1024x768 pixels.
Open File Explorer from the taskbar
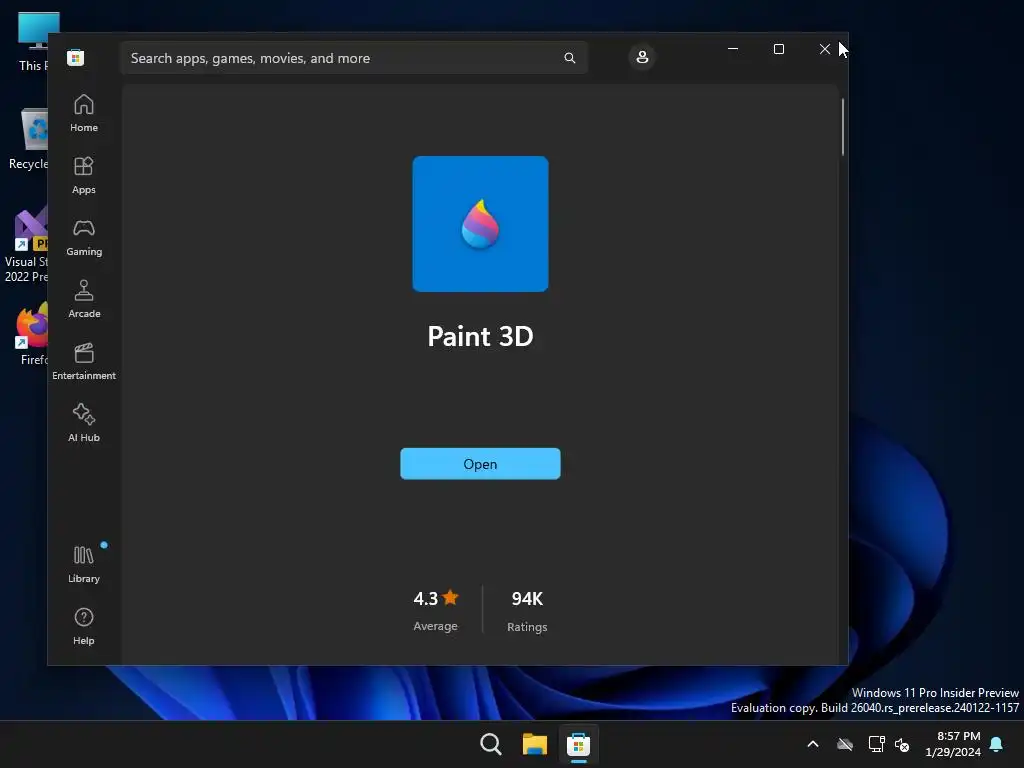pos(534,744)
